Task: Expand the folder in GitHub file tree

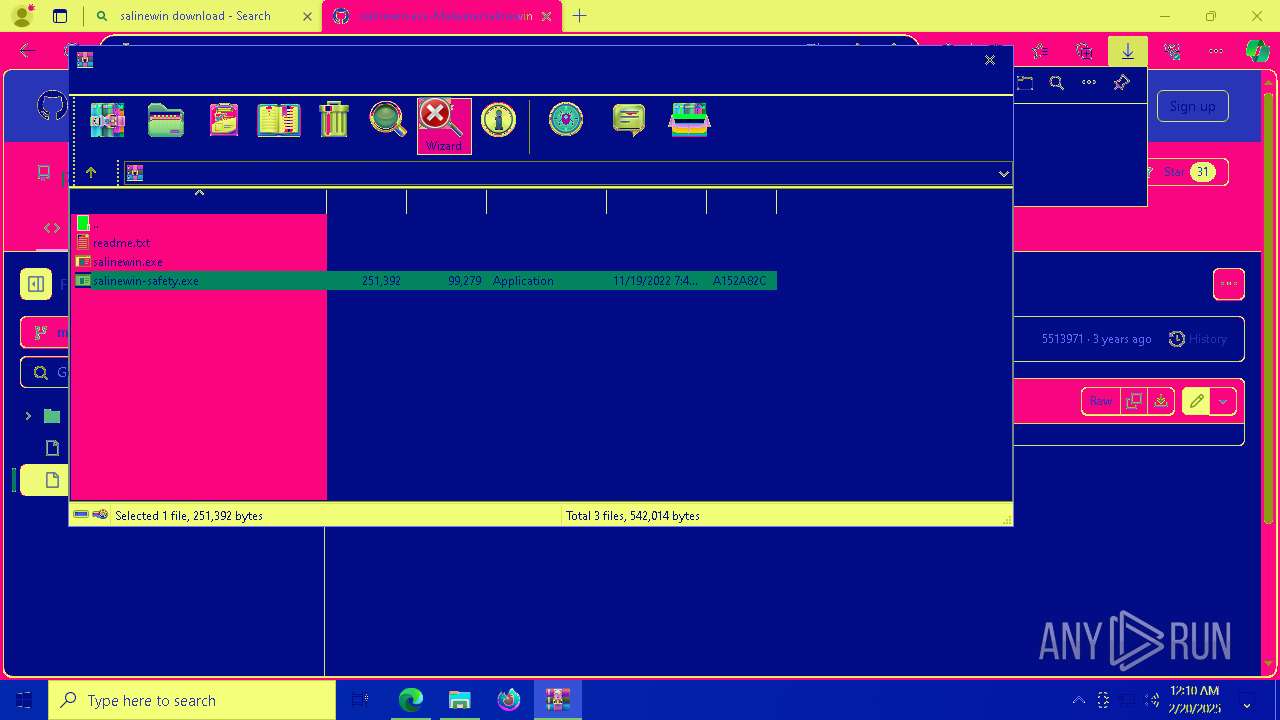Action: coord(28,416)
